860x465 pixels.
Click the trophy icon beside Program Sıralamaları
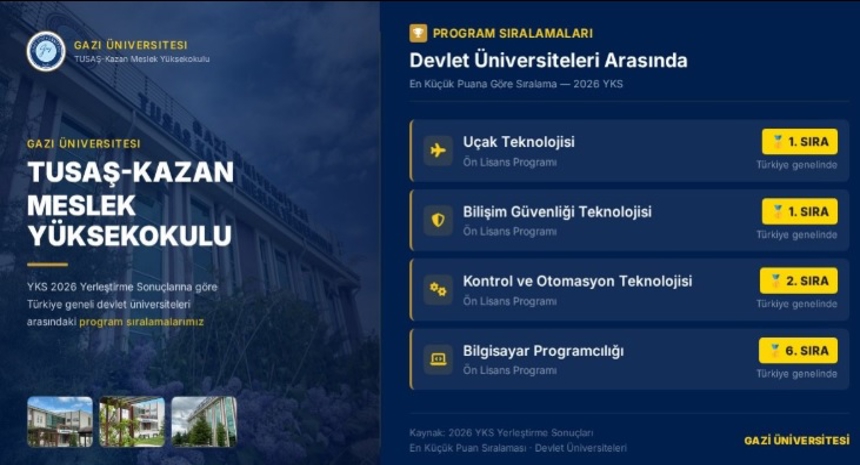click(x=418, y=33)
